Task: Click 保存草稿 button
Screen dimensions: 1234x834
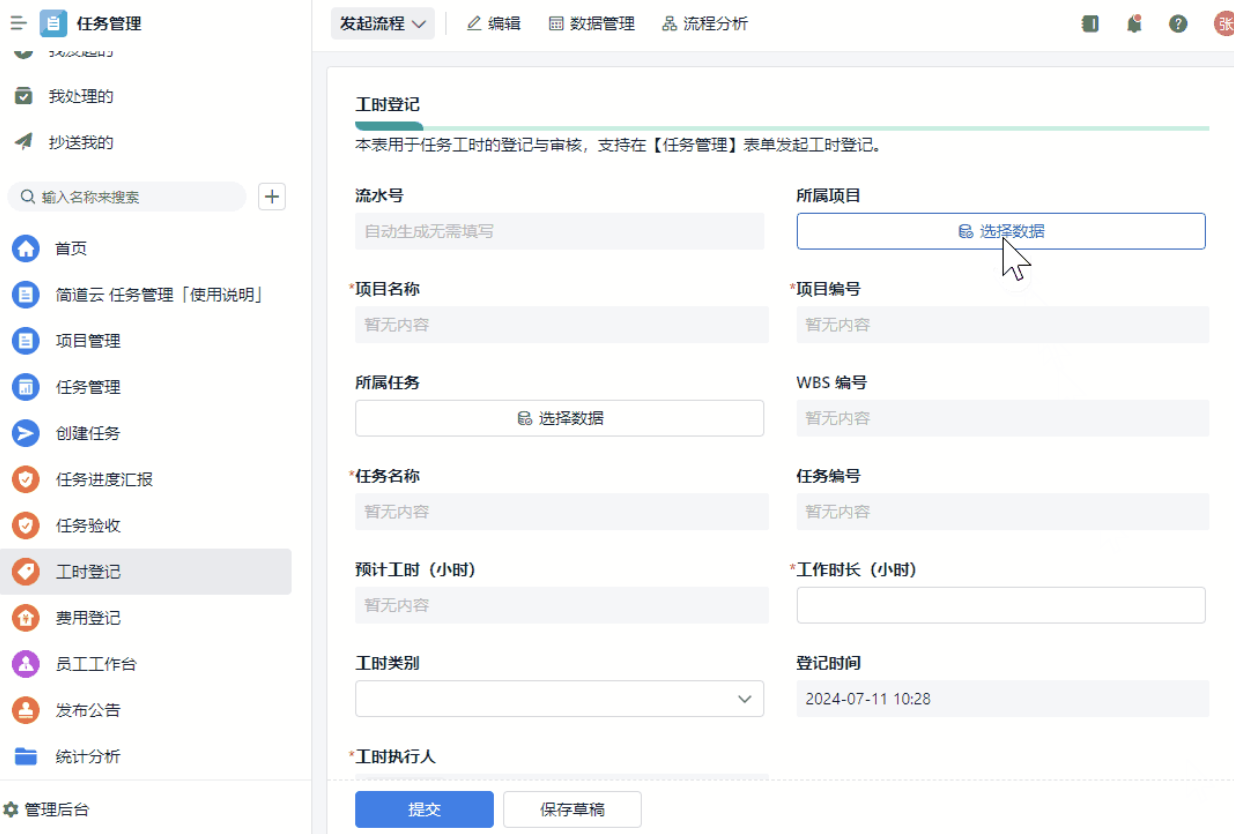Action: pos(572,809)
